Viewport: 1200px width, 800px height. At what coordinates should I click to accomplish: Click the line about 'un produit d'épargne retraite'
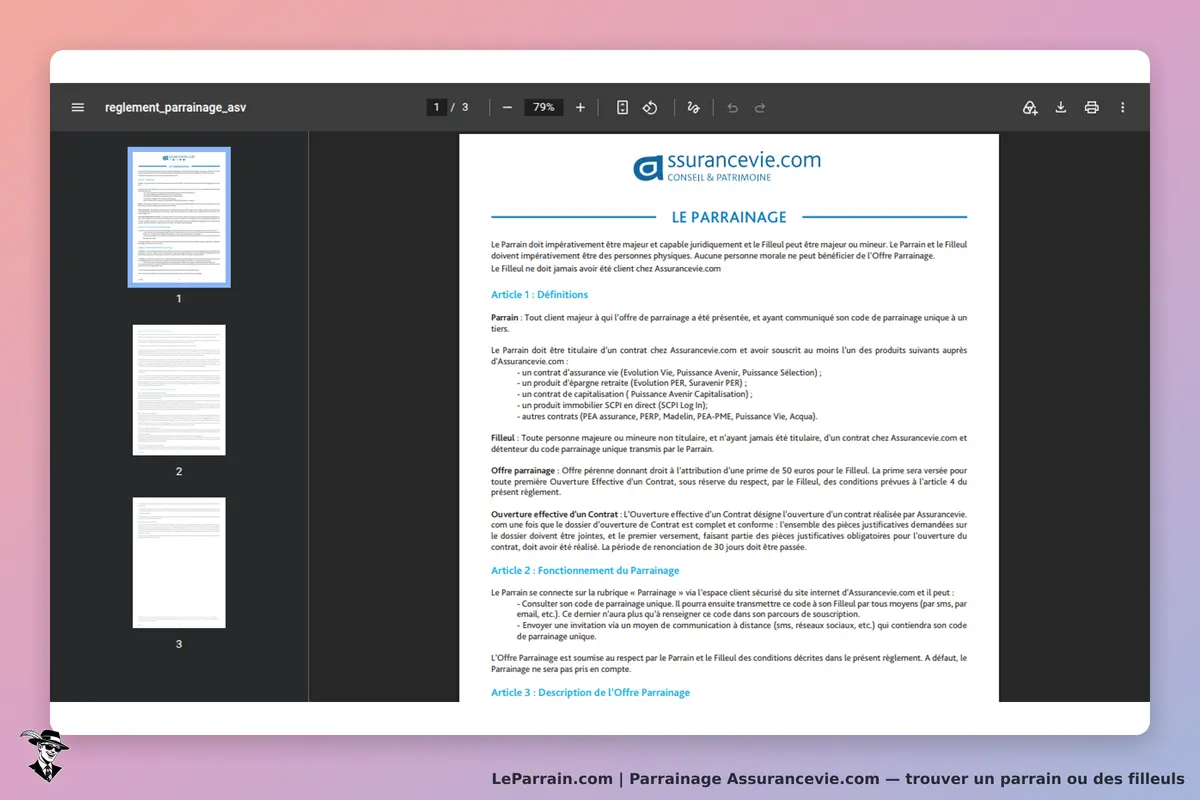[x=632, y=383]
